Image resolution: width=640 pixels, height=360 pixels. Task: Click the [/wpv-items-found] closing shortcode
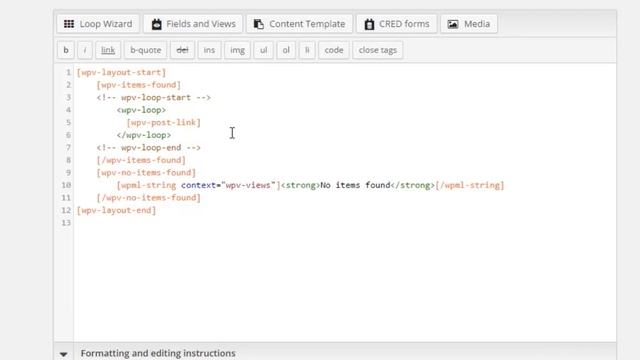pos(141,160)
